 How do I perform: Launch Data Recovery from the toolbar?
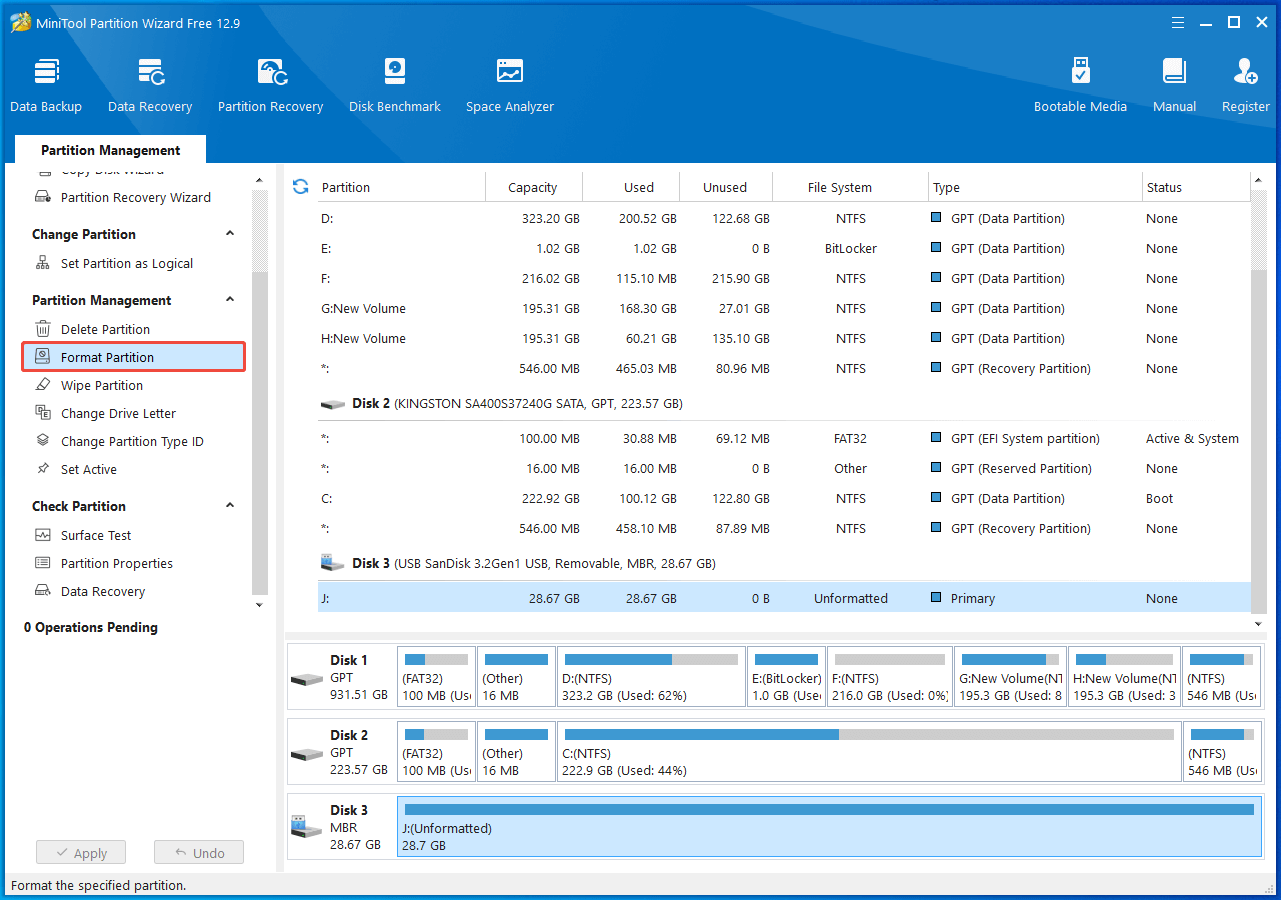click(x=150, y=84)
